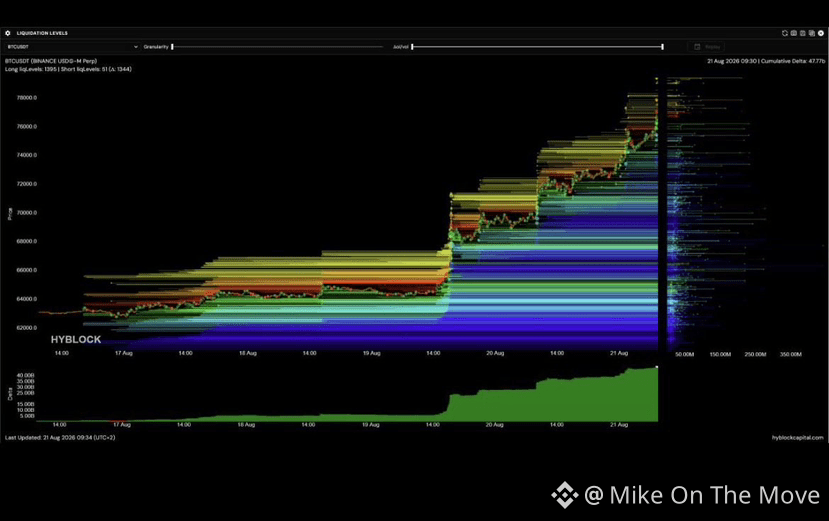Click the 64000.0 price axis label
The image size is (829, 521).
click(27, 299)
